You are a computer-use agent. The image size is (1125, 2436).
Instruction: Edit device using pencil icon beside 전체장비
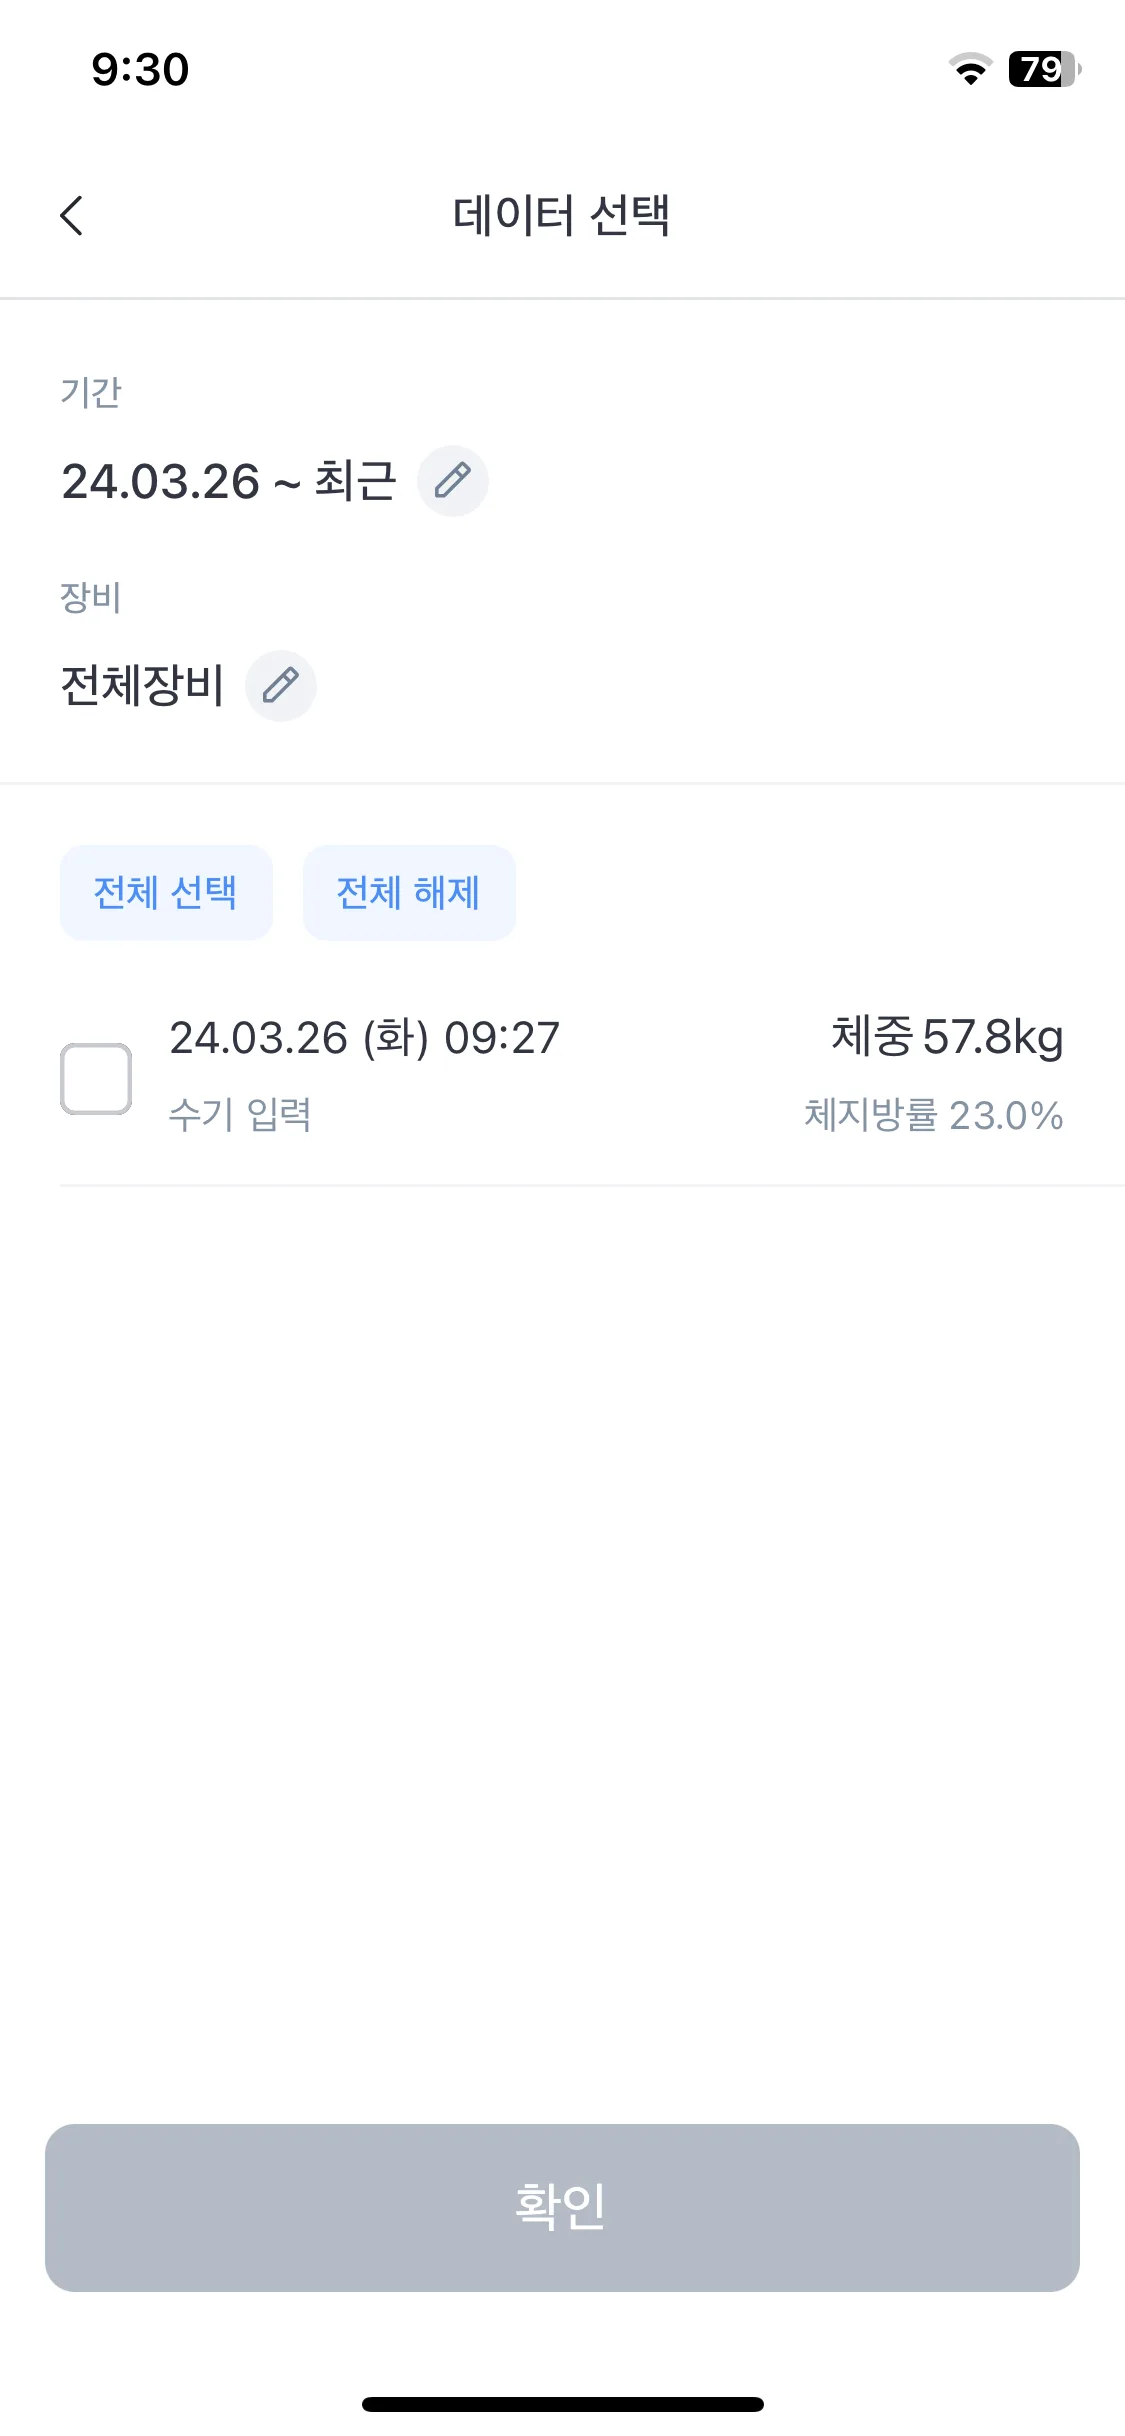point(281,686)
